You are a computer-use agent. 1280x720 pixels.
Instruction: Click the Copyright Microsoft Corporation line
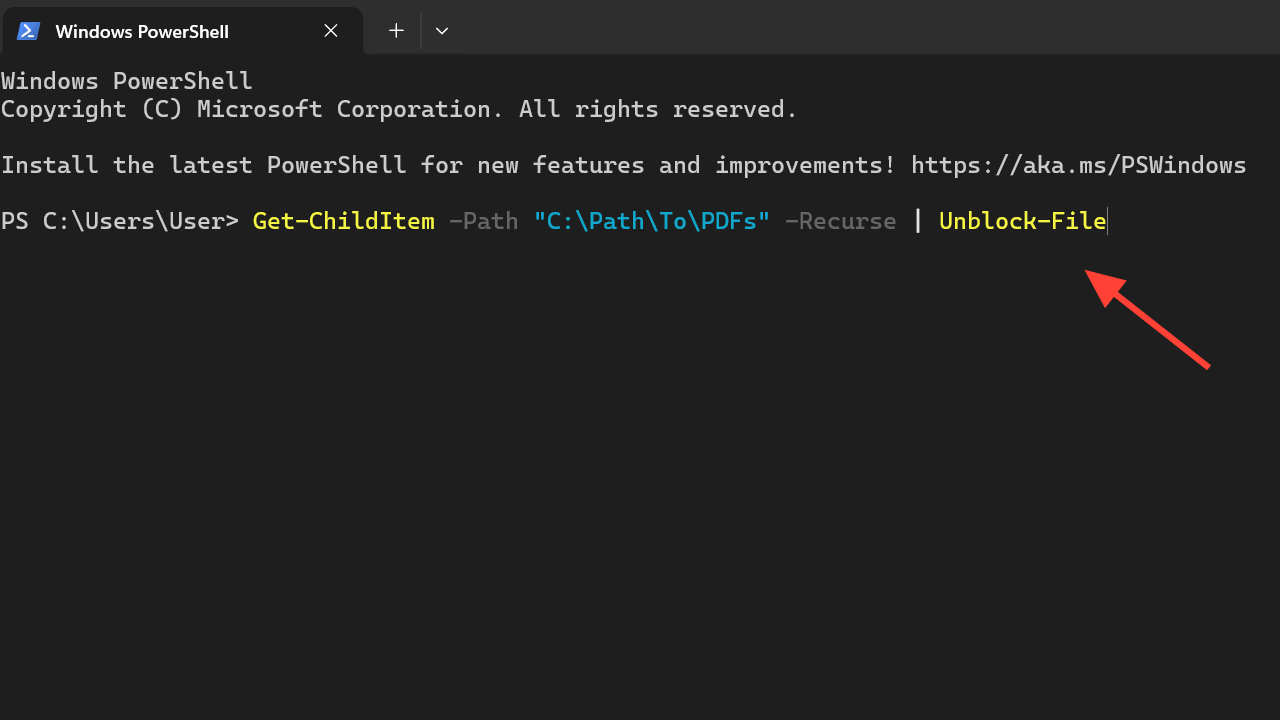coord(399,109)
